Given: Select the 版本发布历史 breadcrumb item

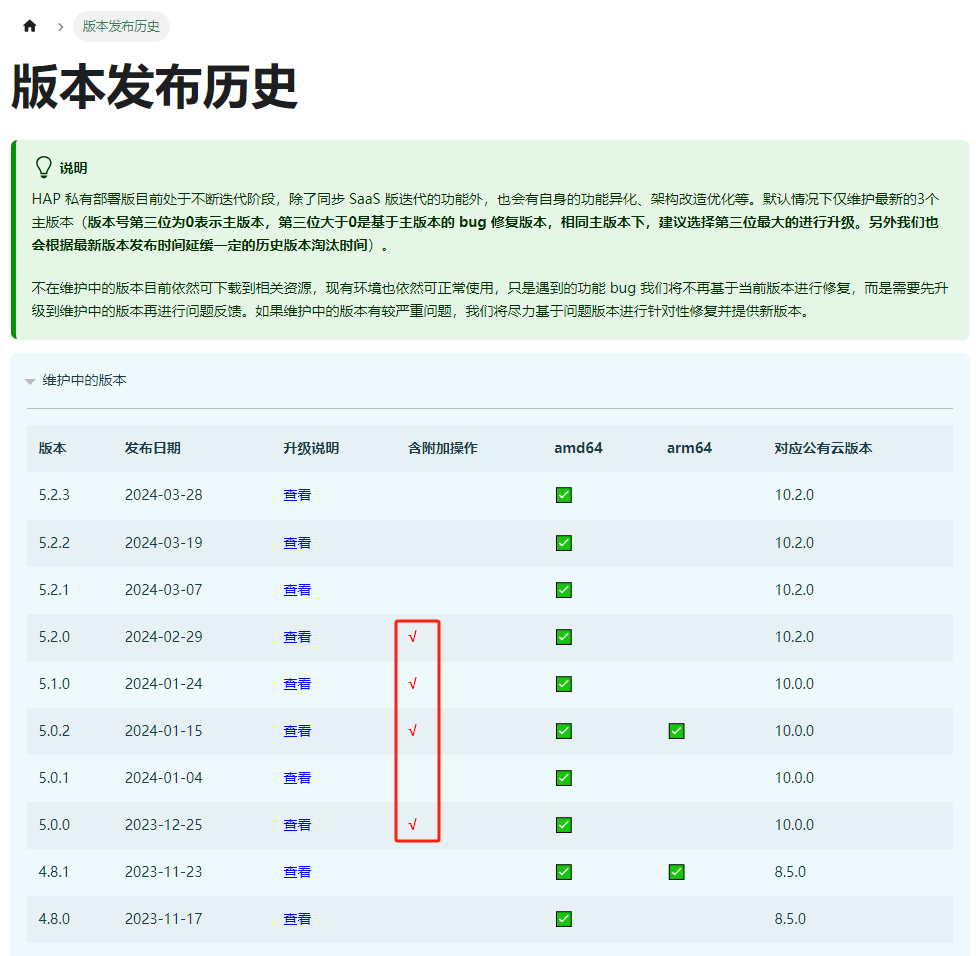Looking at the screenshot, I should 121,26.
